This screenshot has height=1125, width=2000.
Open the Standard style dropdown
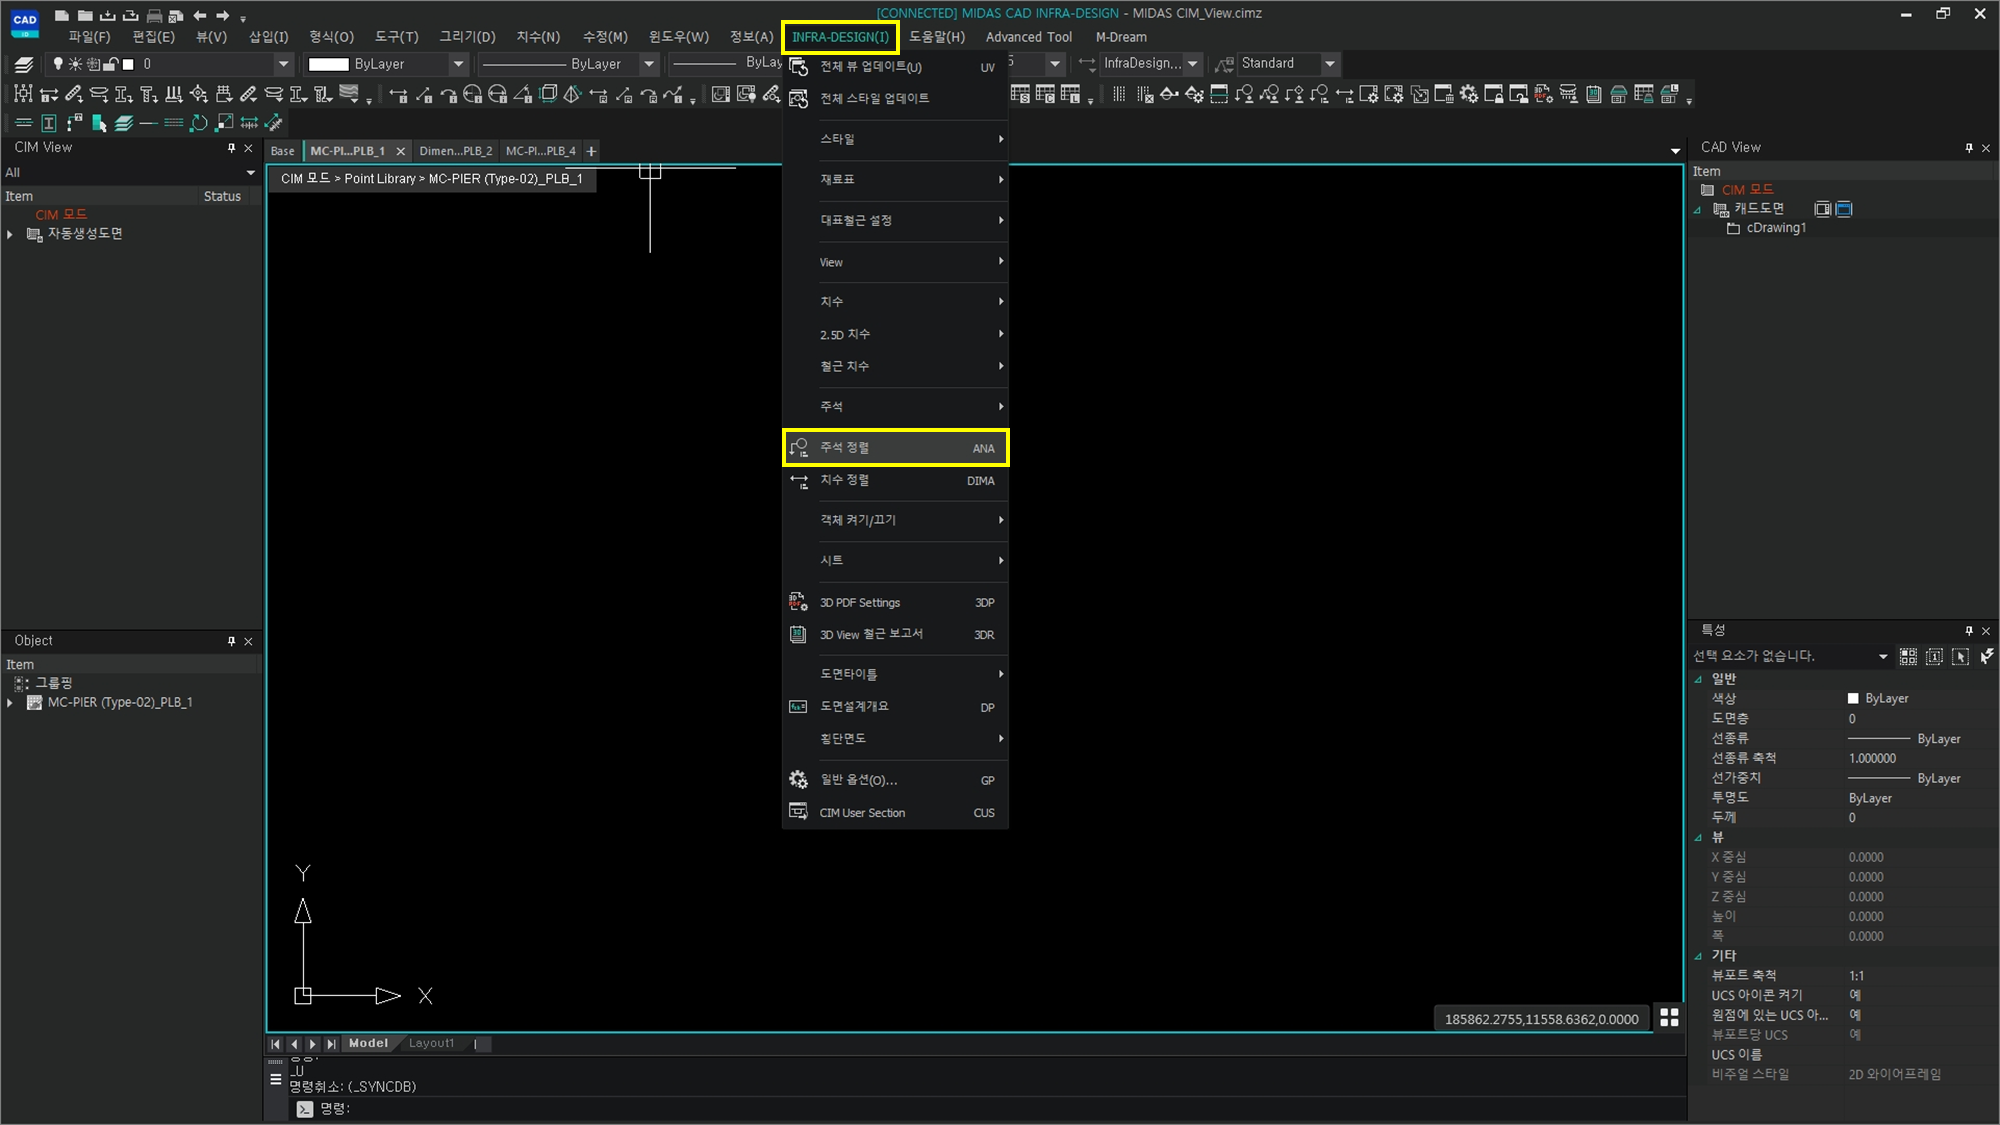tap(1330, 64)
